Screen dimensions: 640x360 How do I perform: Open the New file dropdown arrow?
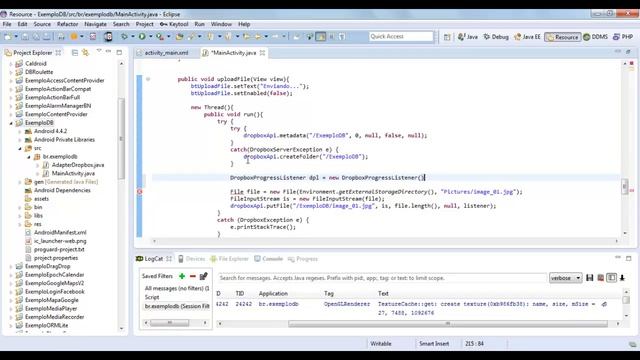tap(16, 37)
